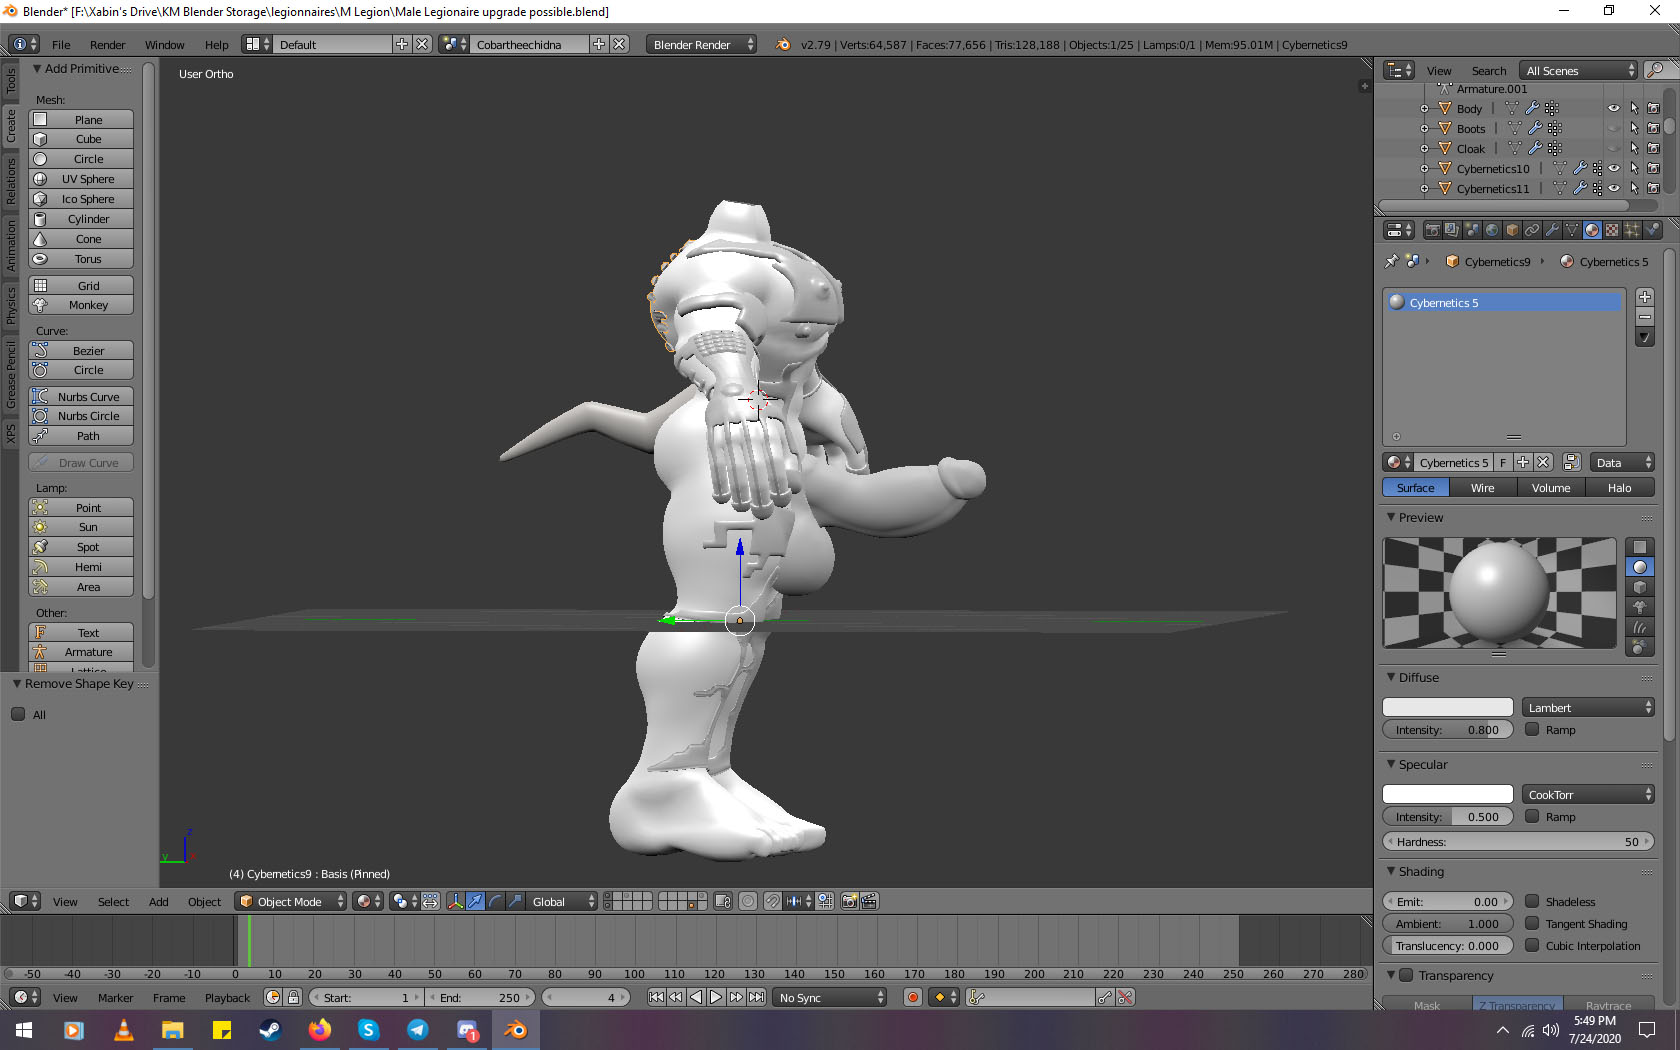This screenshot has height=1050, width=1680.
Task: Open the Lambert diffuse shader dropdown
Action: 1588,707
